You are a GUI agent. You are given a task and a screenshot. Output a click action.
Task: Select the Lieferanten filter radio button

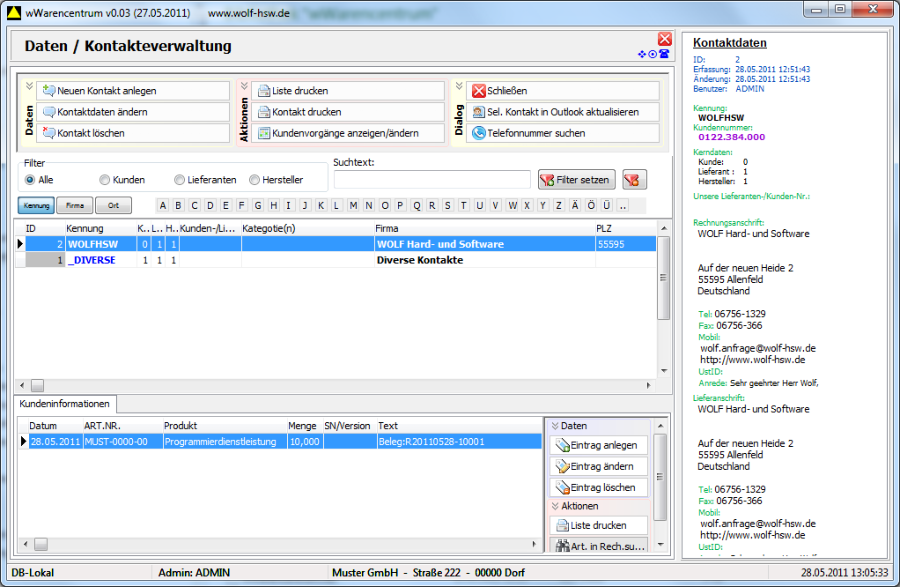coord(180,180)
